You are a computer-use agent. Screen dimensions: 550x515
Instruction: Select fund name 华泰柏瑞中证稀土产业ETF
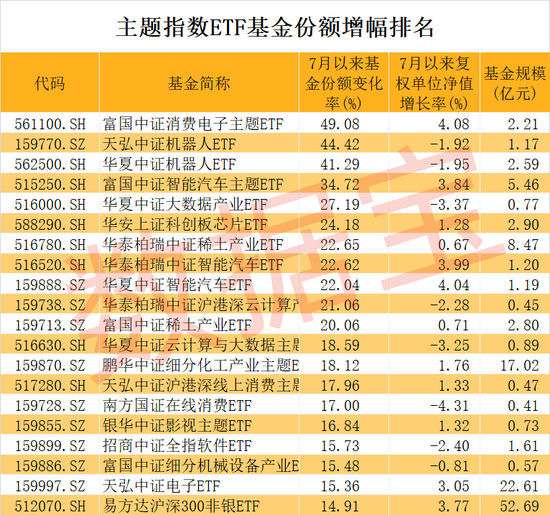click(193, 245)
